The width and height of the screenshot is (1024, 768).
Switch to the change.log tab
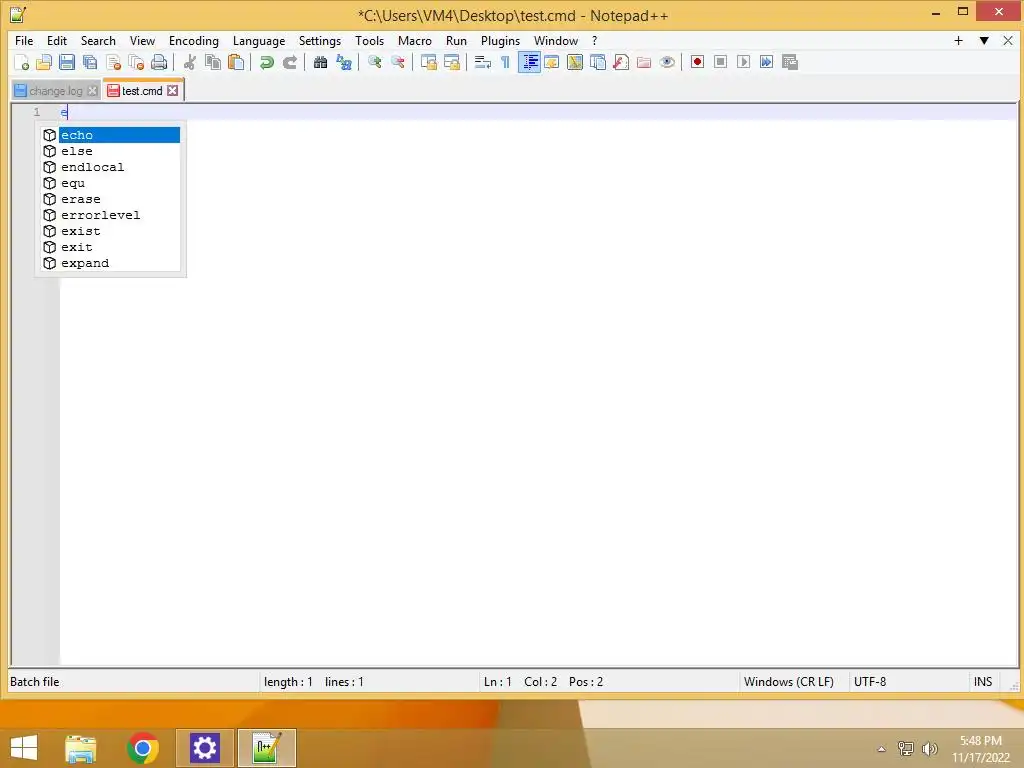56,91
